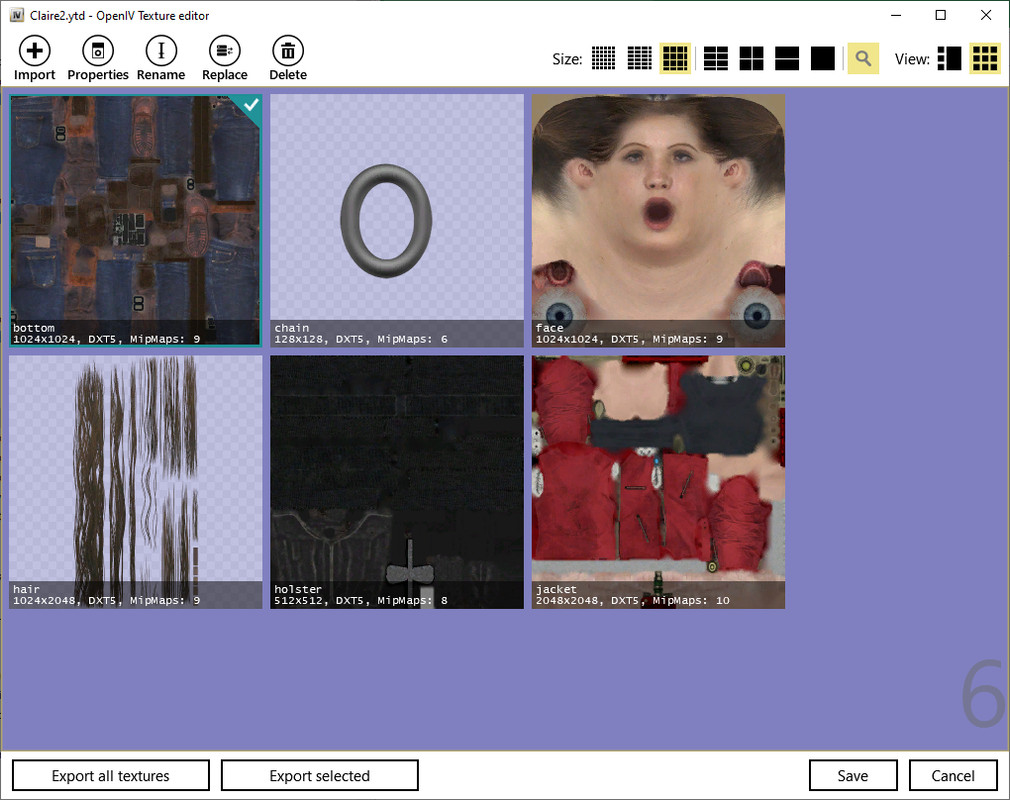Select the bottom jeans texture thumbnail
Image resolution: width=1010 pixels, height=800 pixels.
click(x=136, y=220)
